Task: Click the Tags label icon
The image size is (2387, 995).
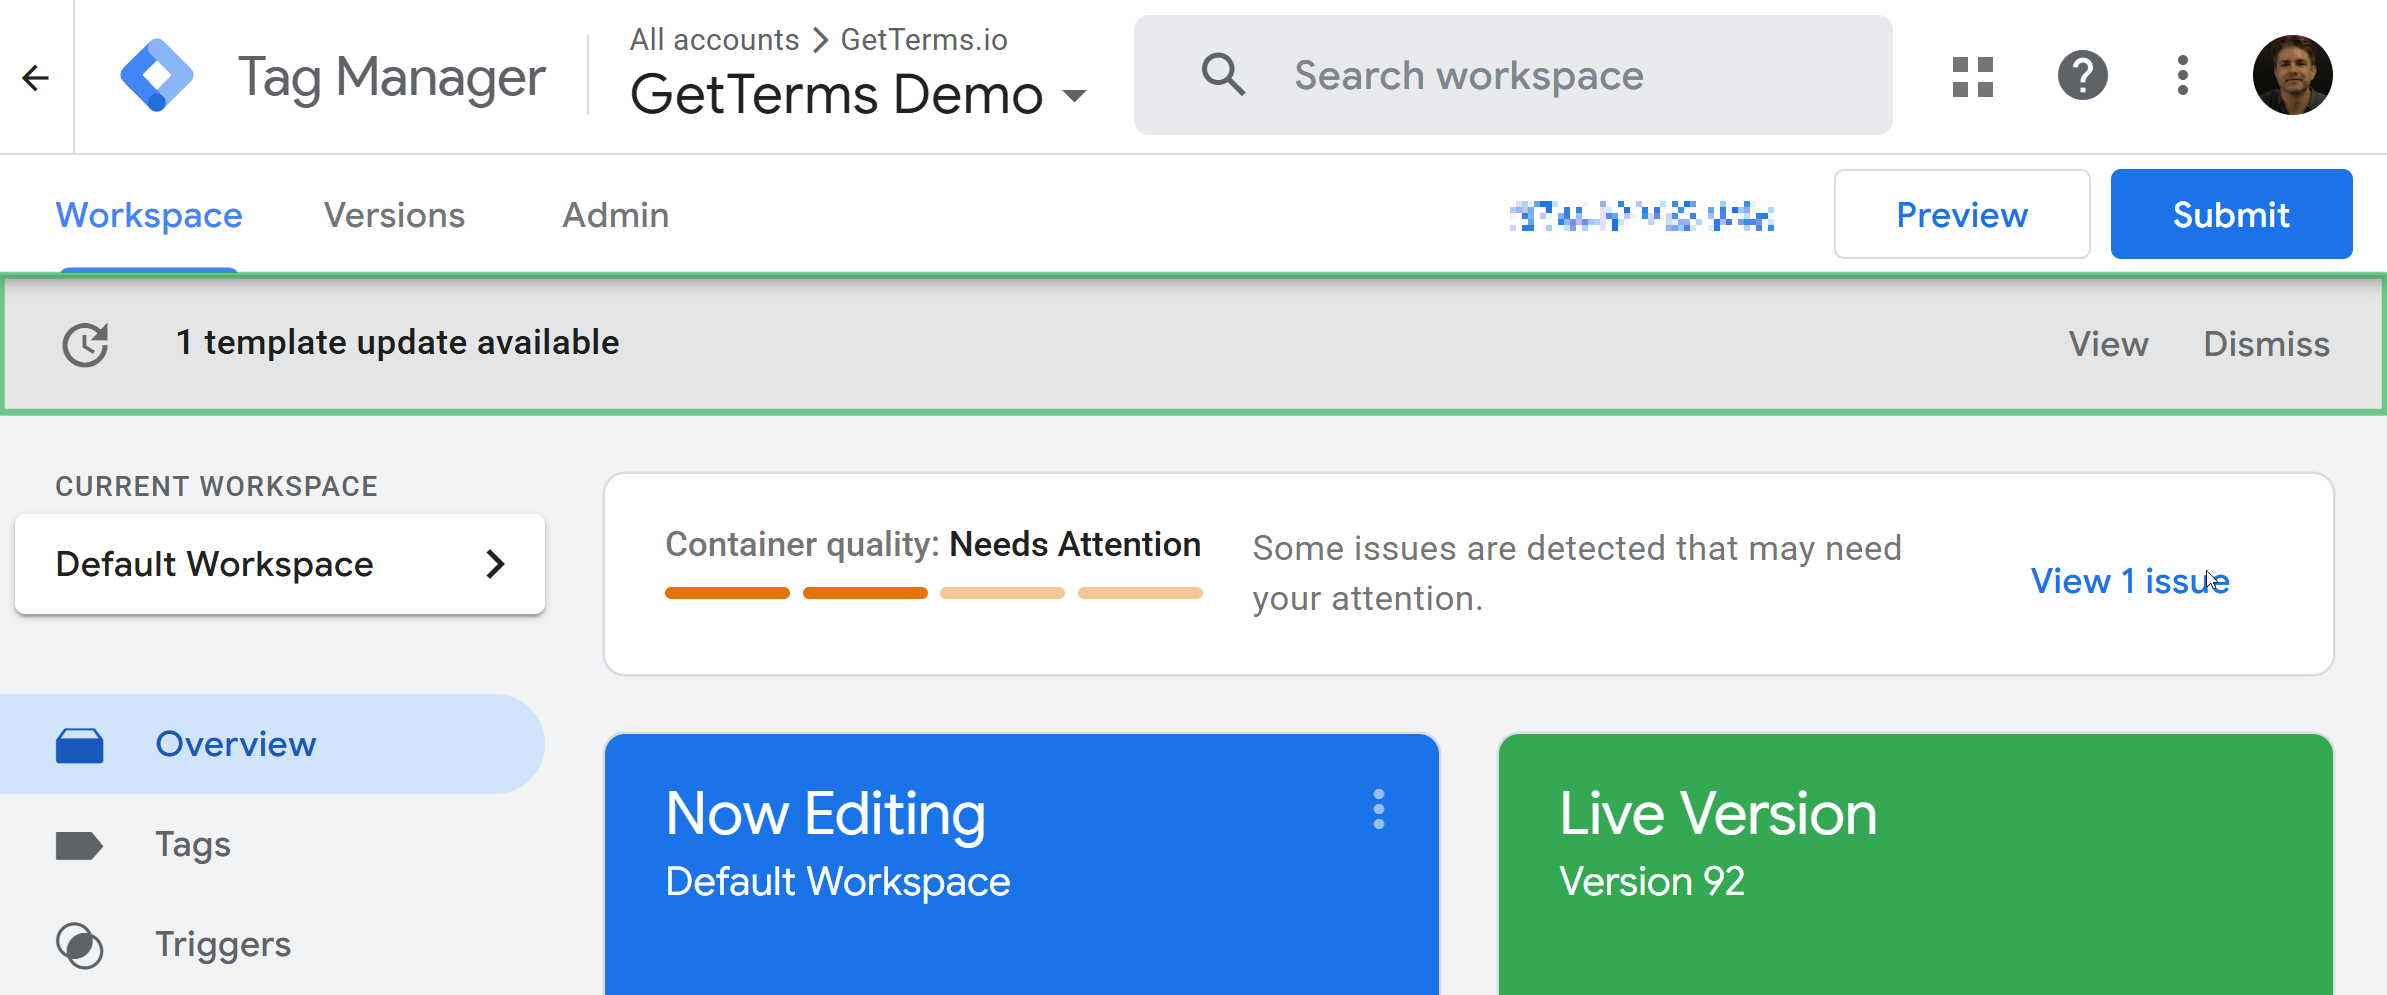Action: tap(79, 845)
